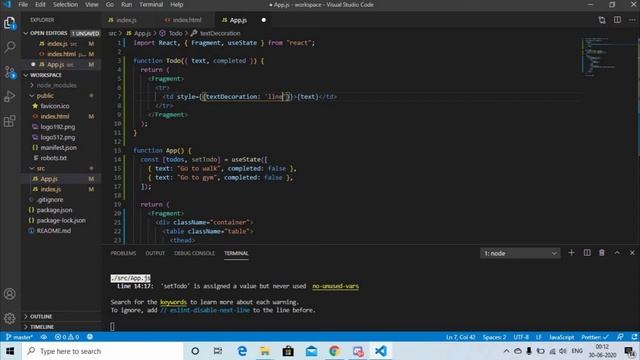The image size is (640, 360).
Task: Open the Accounts menu icon
Action: click(x=9, y=294)
